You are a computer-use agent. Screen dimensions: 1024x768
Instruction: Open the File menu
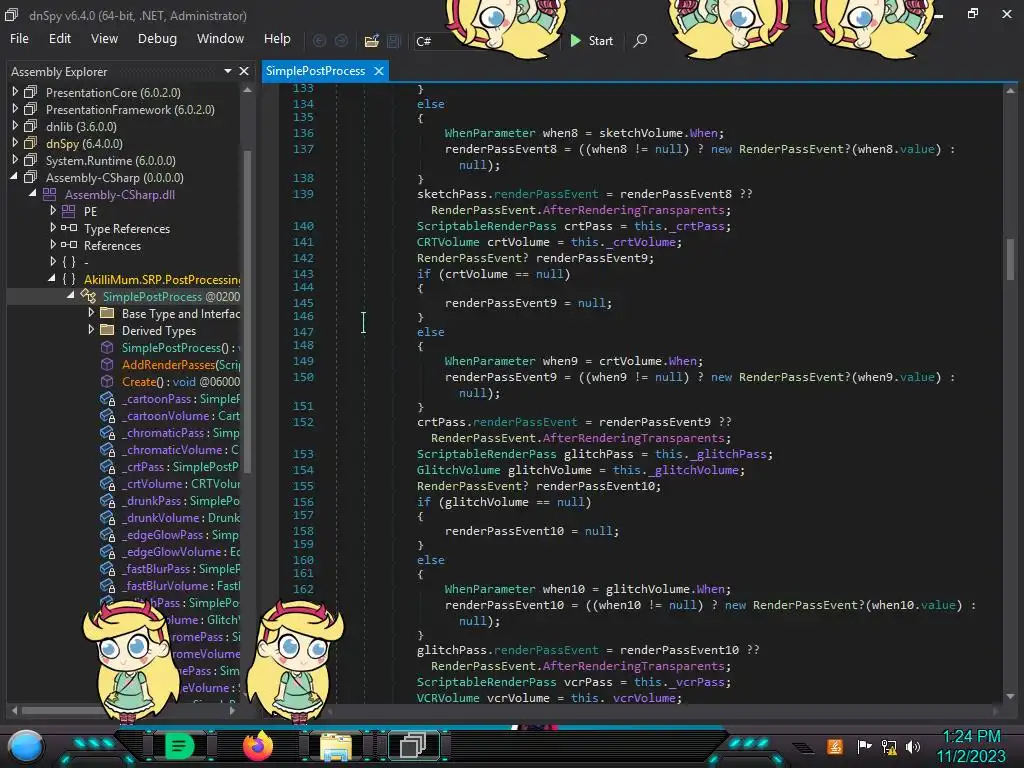pyautogui.click(x=19, y=39)
